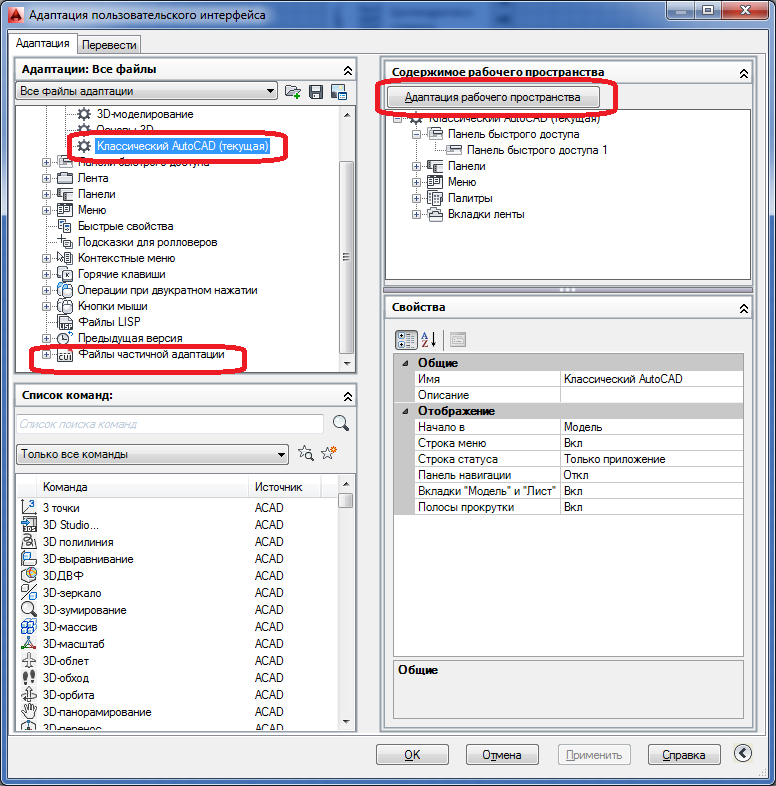Switch to the Перевести tab
Image resolution: width=776 pixels, height=786 pixels.
tap(109, 45)
